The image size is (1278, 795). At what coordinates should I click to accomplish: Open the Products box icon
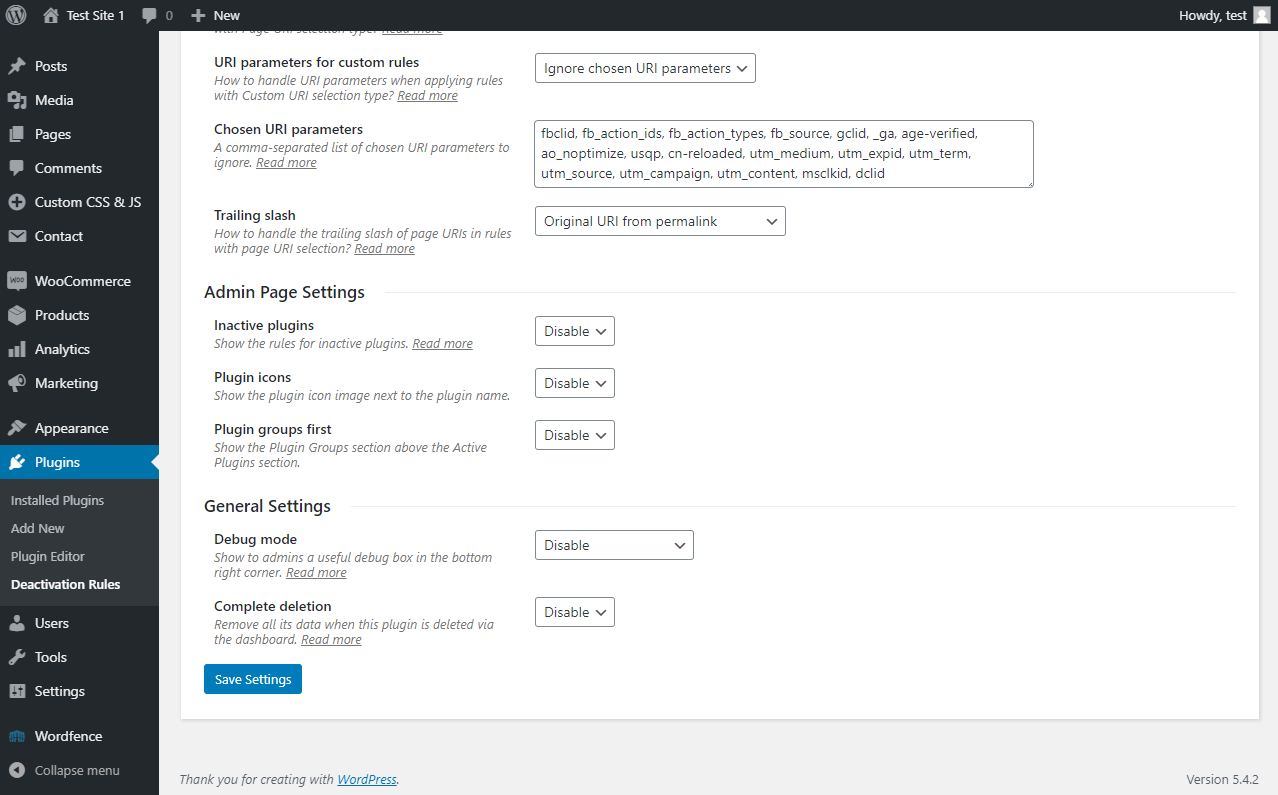point(17,315)
